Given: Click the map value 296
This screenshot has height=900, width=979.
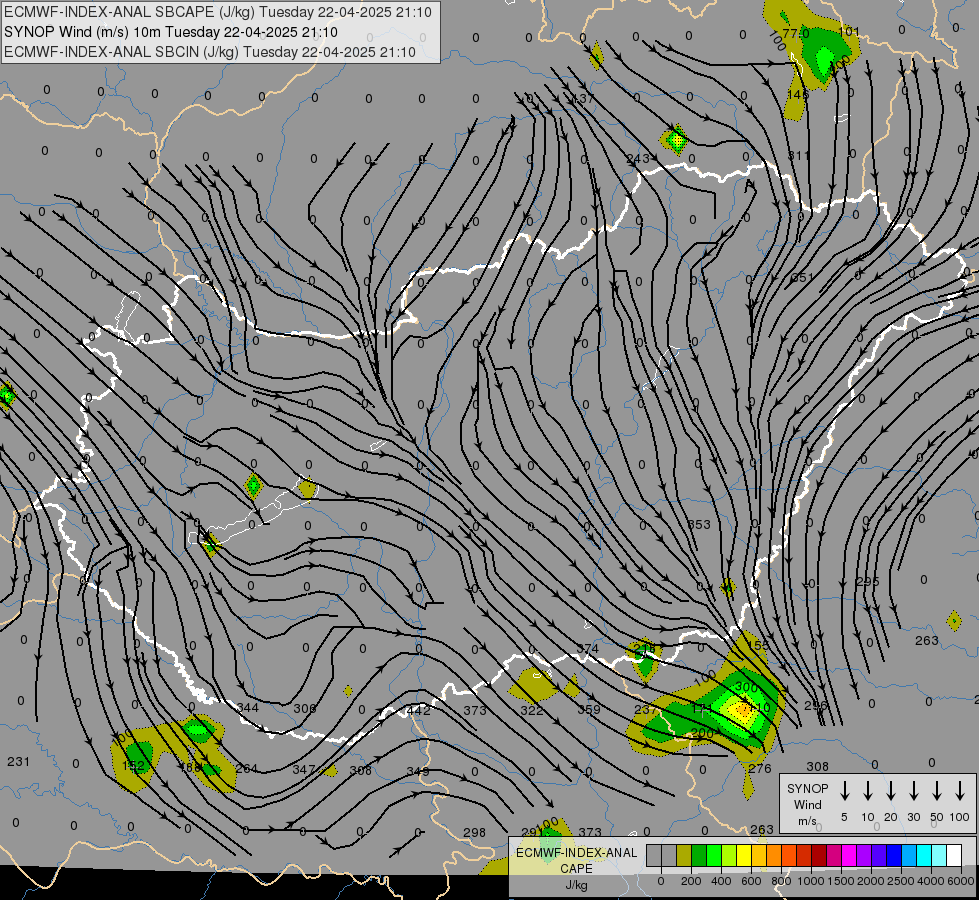Looking at the screenshot, I should (815, 706).
